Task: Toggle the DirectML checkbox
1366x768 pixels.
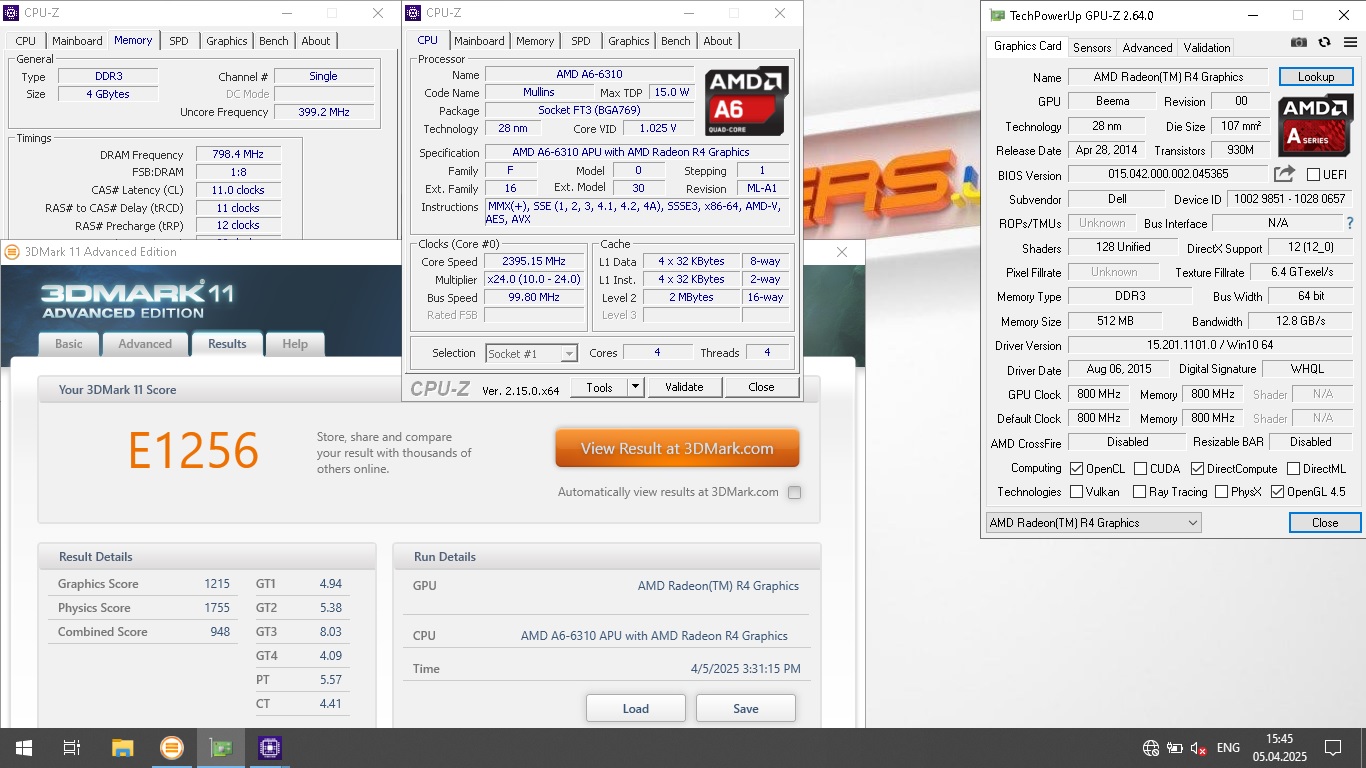Action: pos(1293,468)
